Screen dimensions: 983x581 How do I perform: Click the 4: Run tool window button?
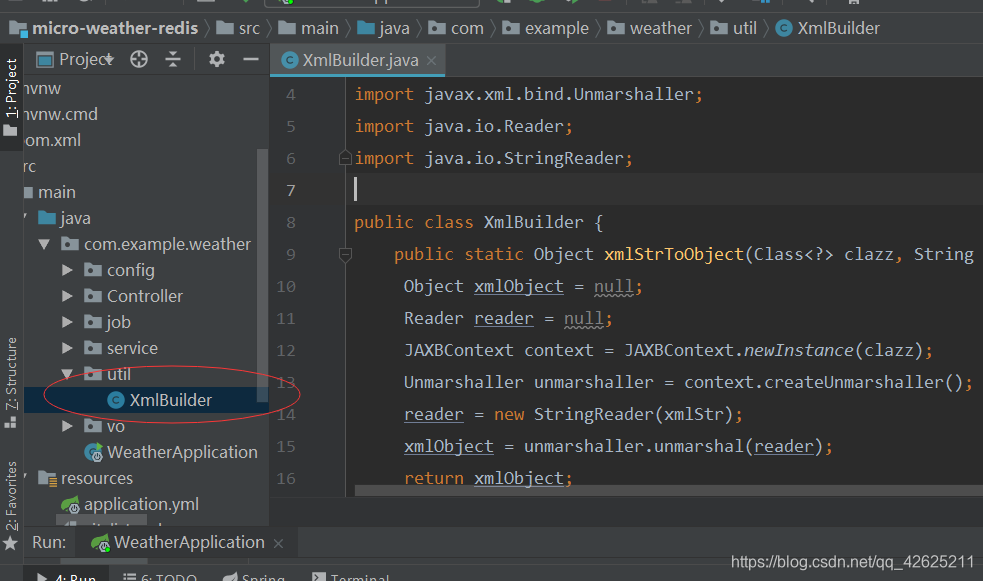[x=69, y=577]
